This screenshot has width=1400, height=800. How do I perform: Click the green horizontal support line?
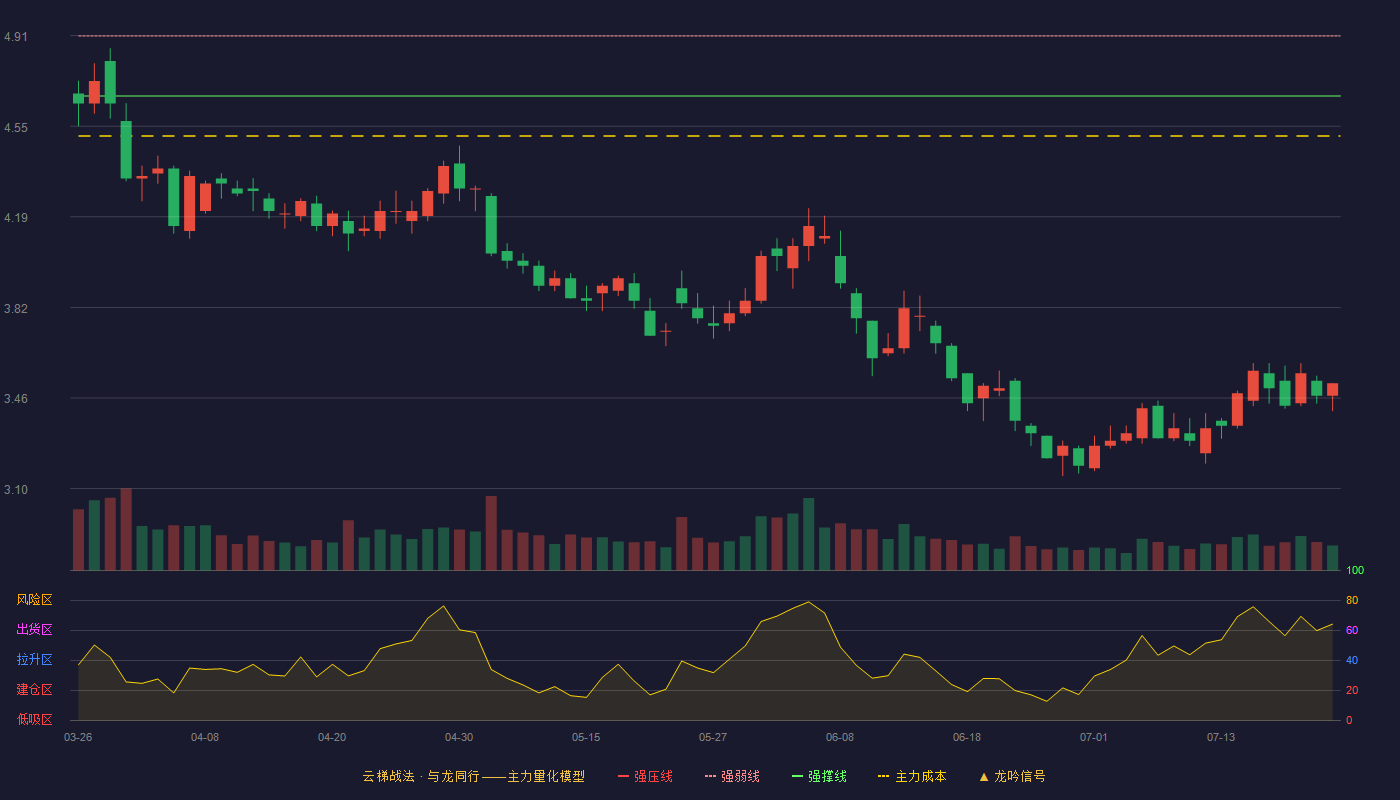(x=708, y=96)
